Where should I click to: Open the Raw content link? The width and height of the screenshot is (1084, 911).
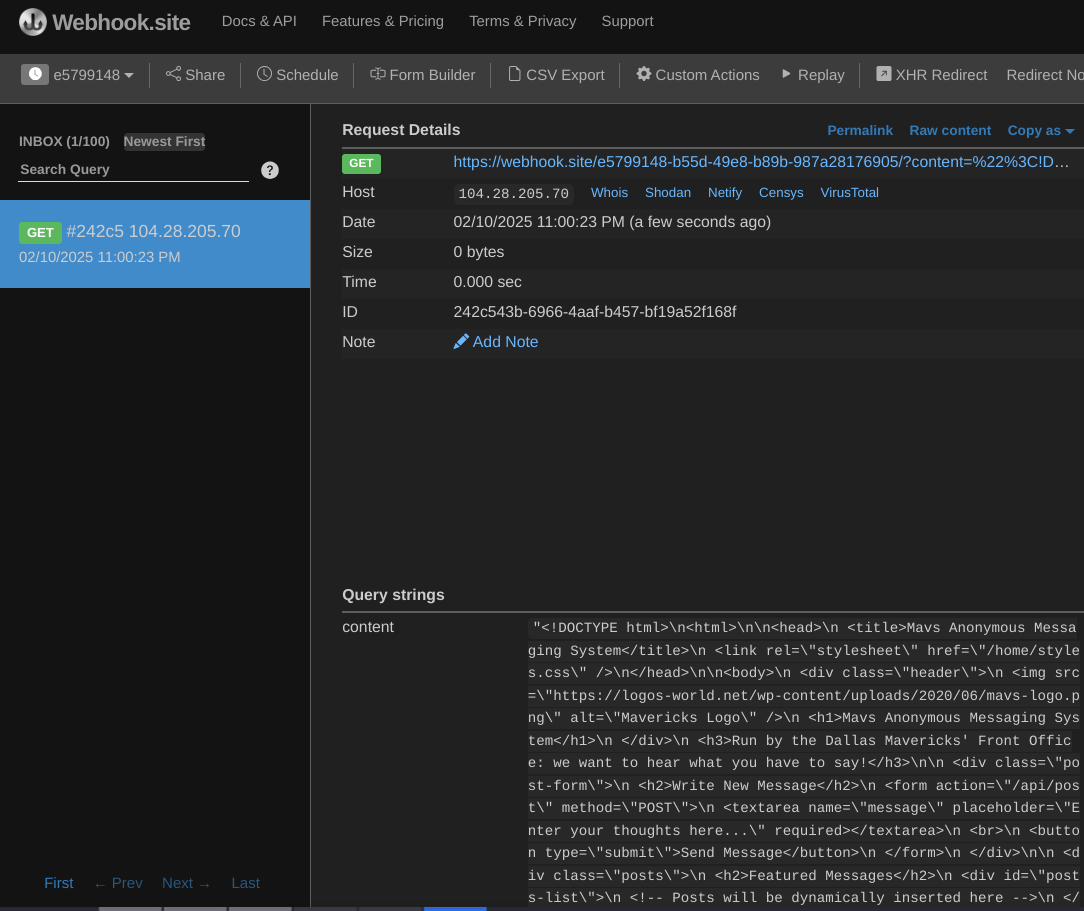click(x=950, y=130)
